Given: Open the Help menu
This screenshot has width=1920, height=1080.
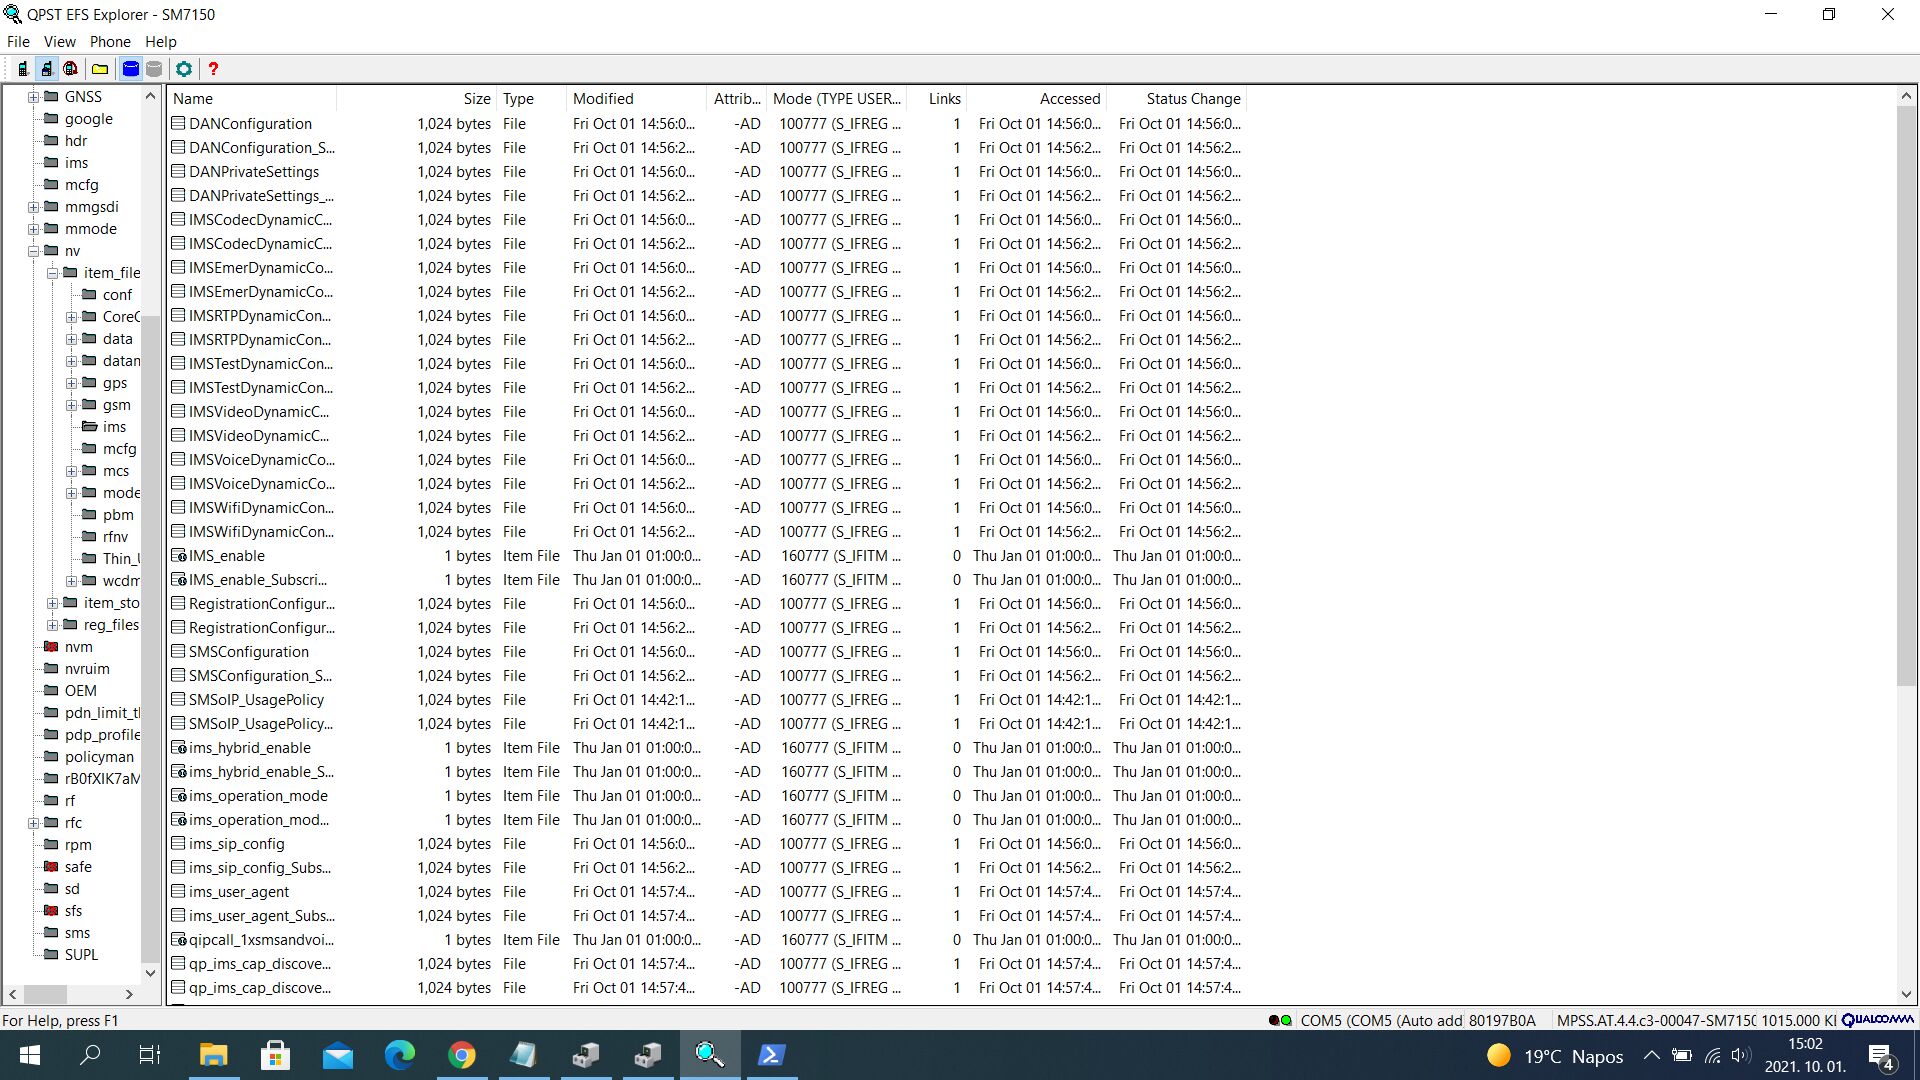Looking at the screenshot, I should (160, 42).
